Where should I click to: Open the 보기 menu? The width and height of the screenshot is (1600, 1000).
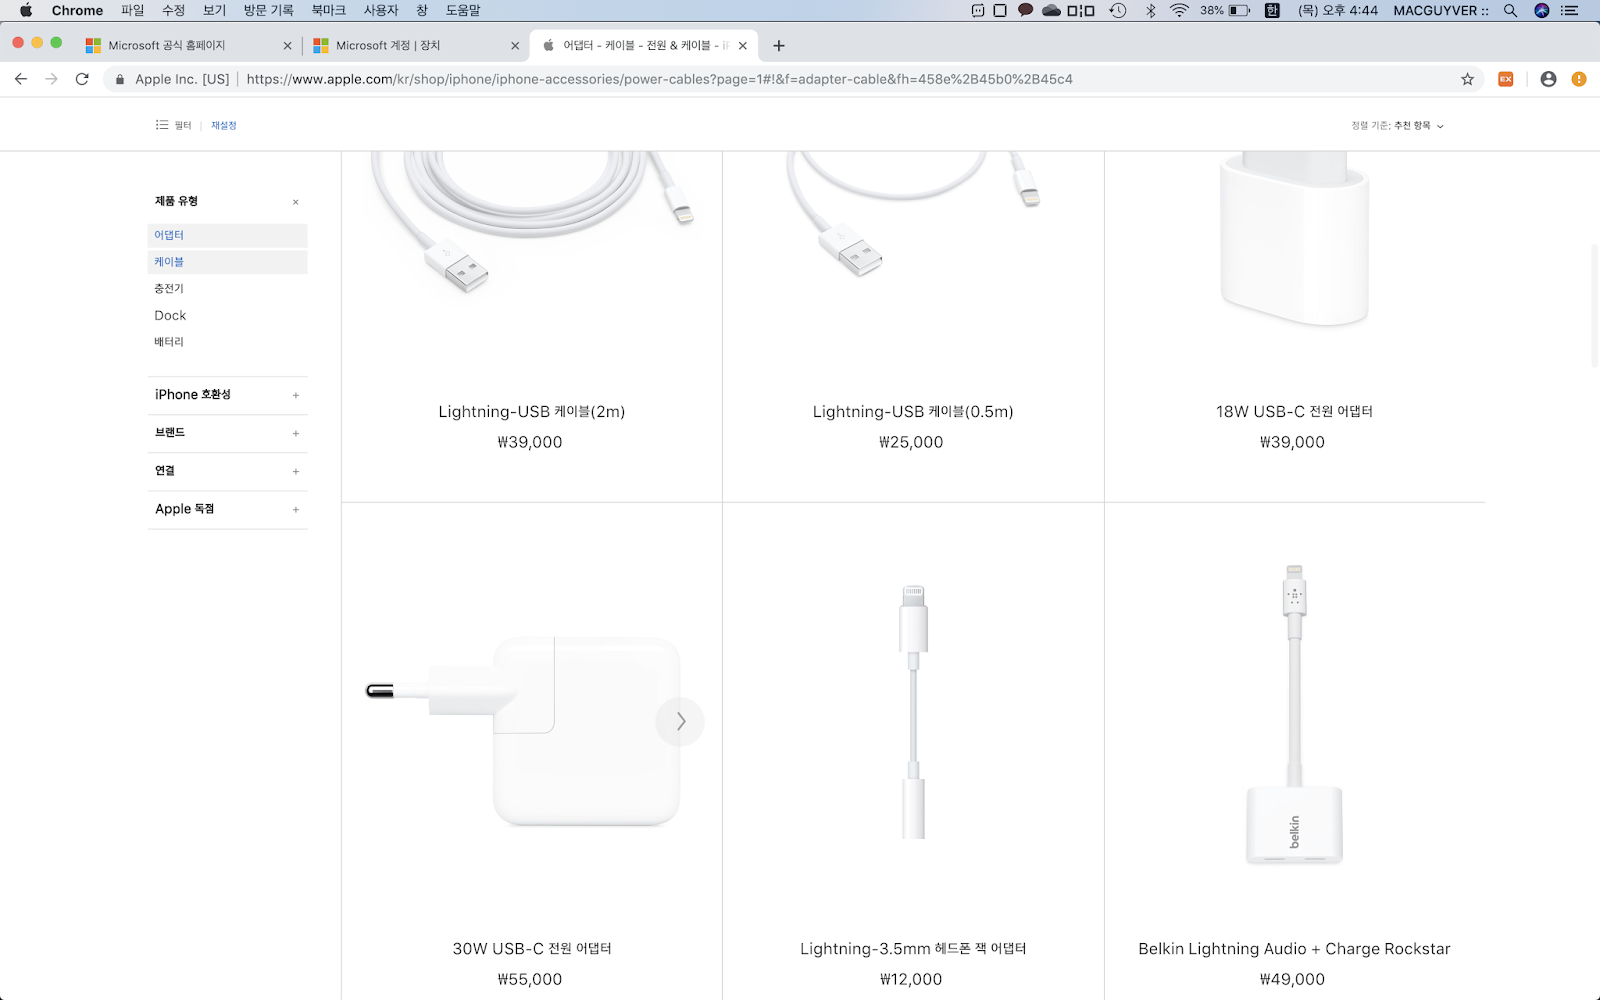point(214,10)
